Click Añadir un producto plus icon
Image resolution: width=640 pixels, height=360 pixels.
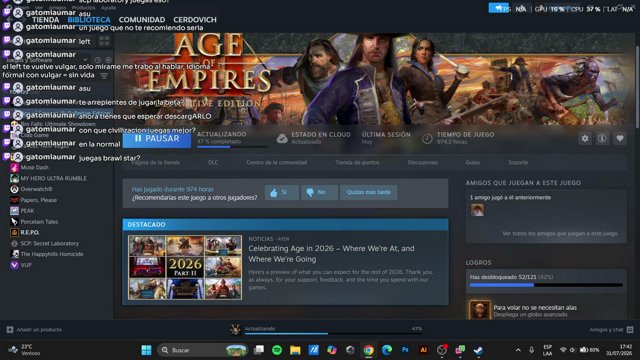point(10,329)
